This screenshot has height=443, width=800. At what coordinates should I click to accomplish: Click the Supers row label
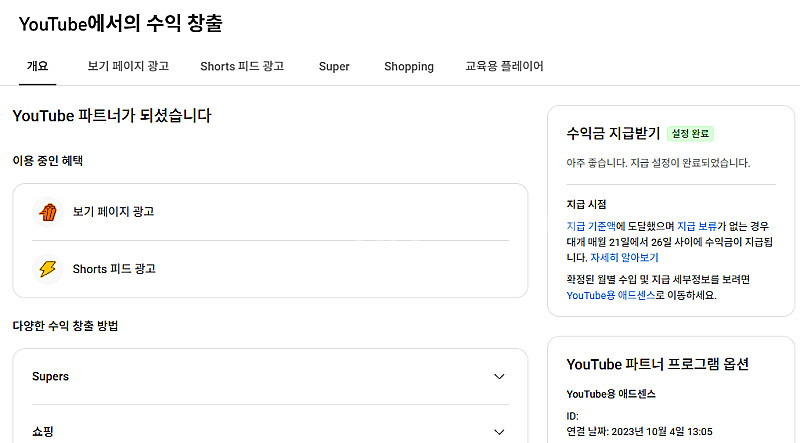tap(50, 376)
